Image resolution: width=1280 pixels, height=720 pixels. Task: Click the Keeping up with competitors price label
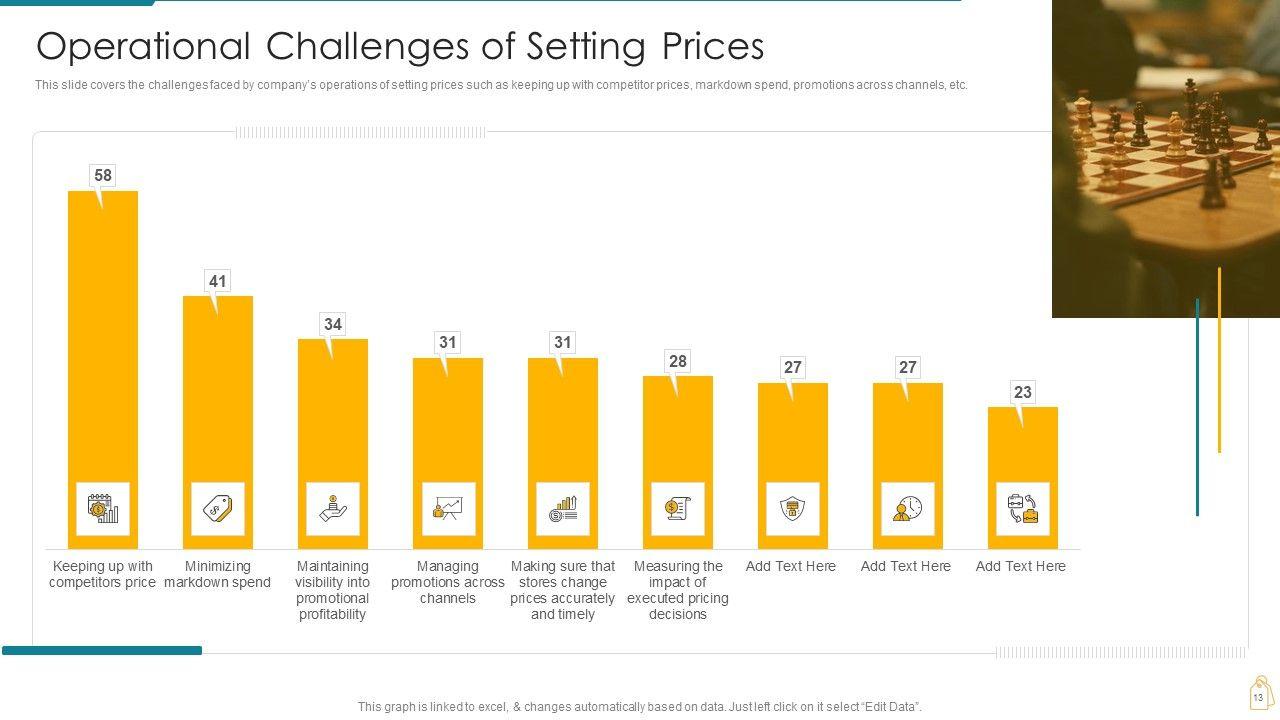pyautogui.click(x=103, y=574)
